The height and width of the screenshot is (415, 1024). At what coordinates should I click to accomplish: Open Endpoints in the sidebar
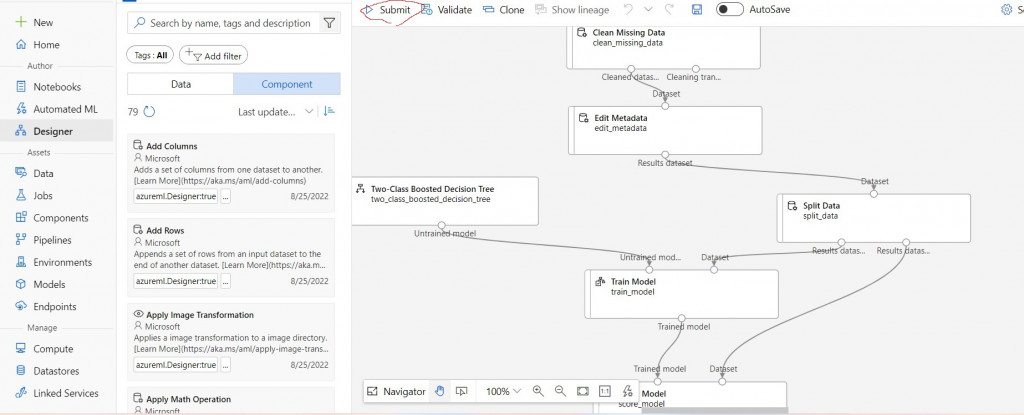pyautogui.click(x=46, y=307)
